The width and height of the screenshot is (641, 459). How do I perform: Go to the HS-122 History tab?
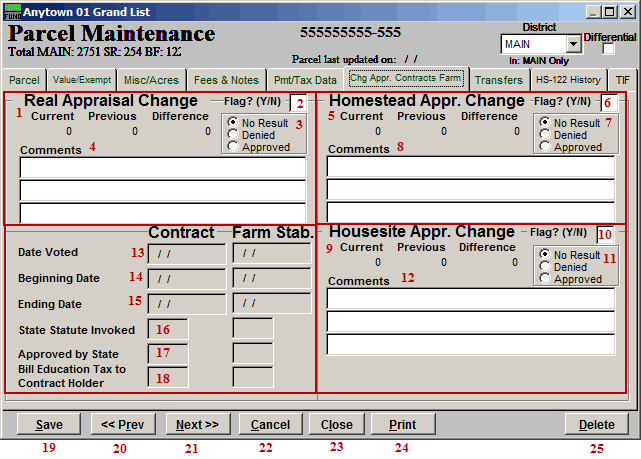(567, 80)
